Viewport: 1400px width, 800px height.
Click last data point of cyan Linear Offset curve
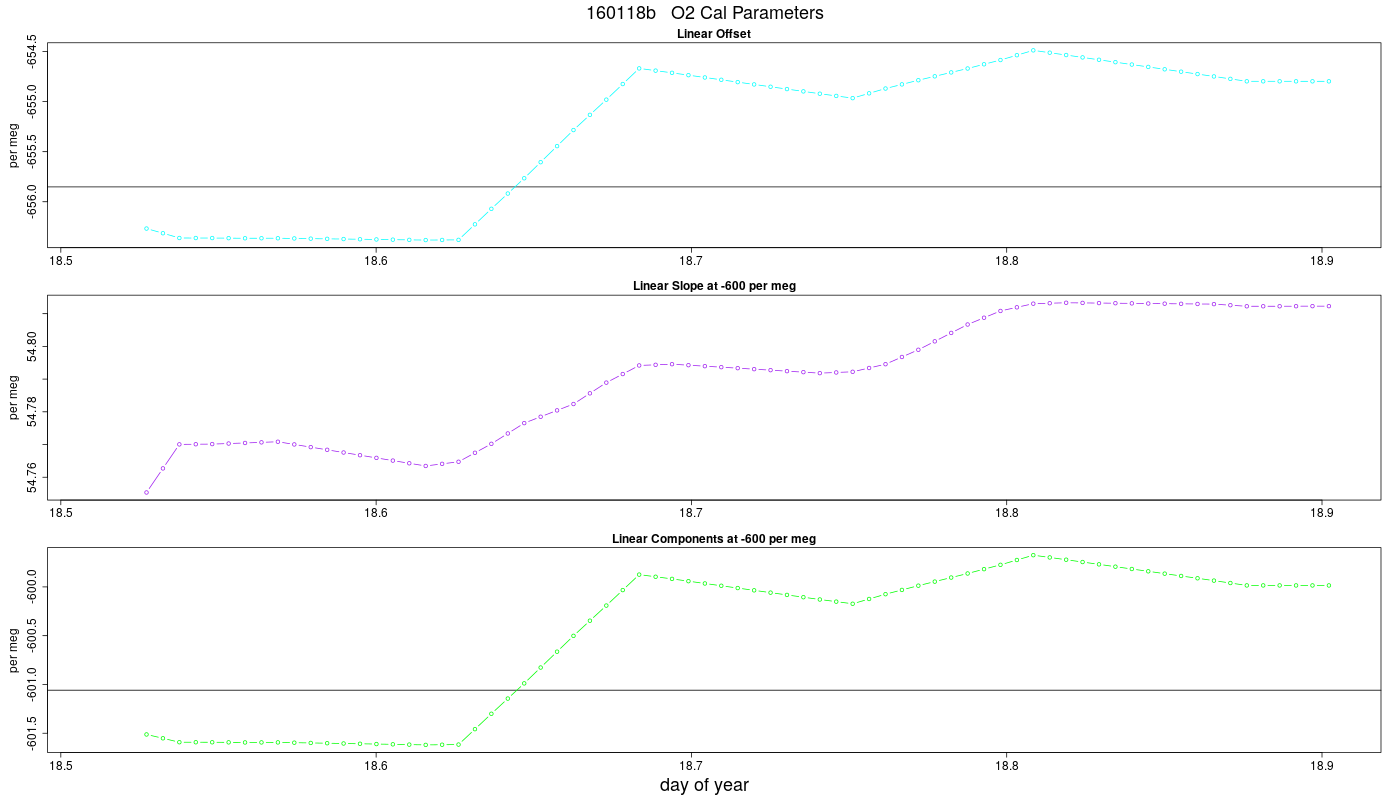(1329, 81)
